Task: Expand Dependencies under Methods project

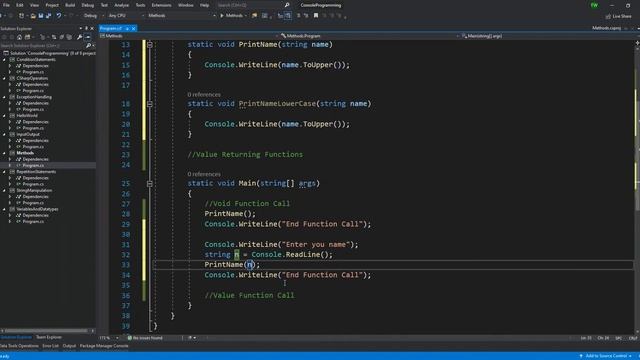Action: [x=10, y=159]
